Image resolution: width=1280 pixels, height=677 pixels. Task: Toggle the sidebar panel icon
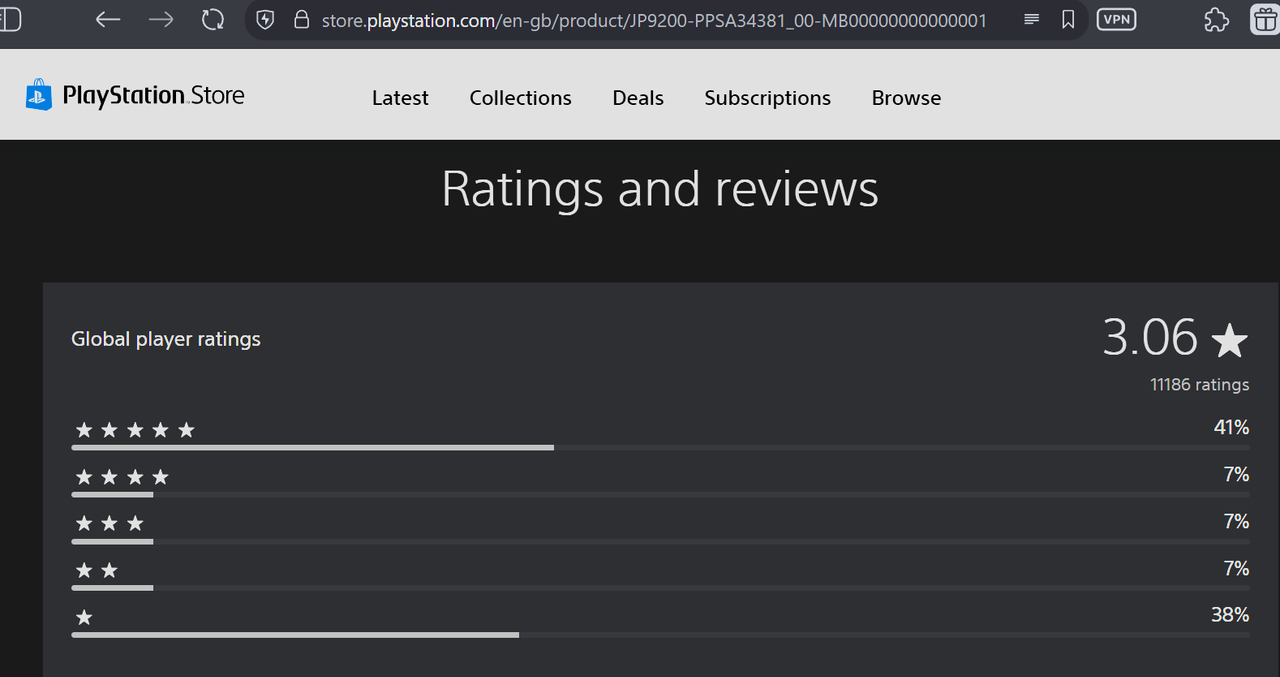click(10, 19)
